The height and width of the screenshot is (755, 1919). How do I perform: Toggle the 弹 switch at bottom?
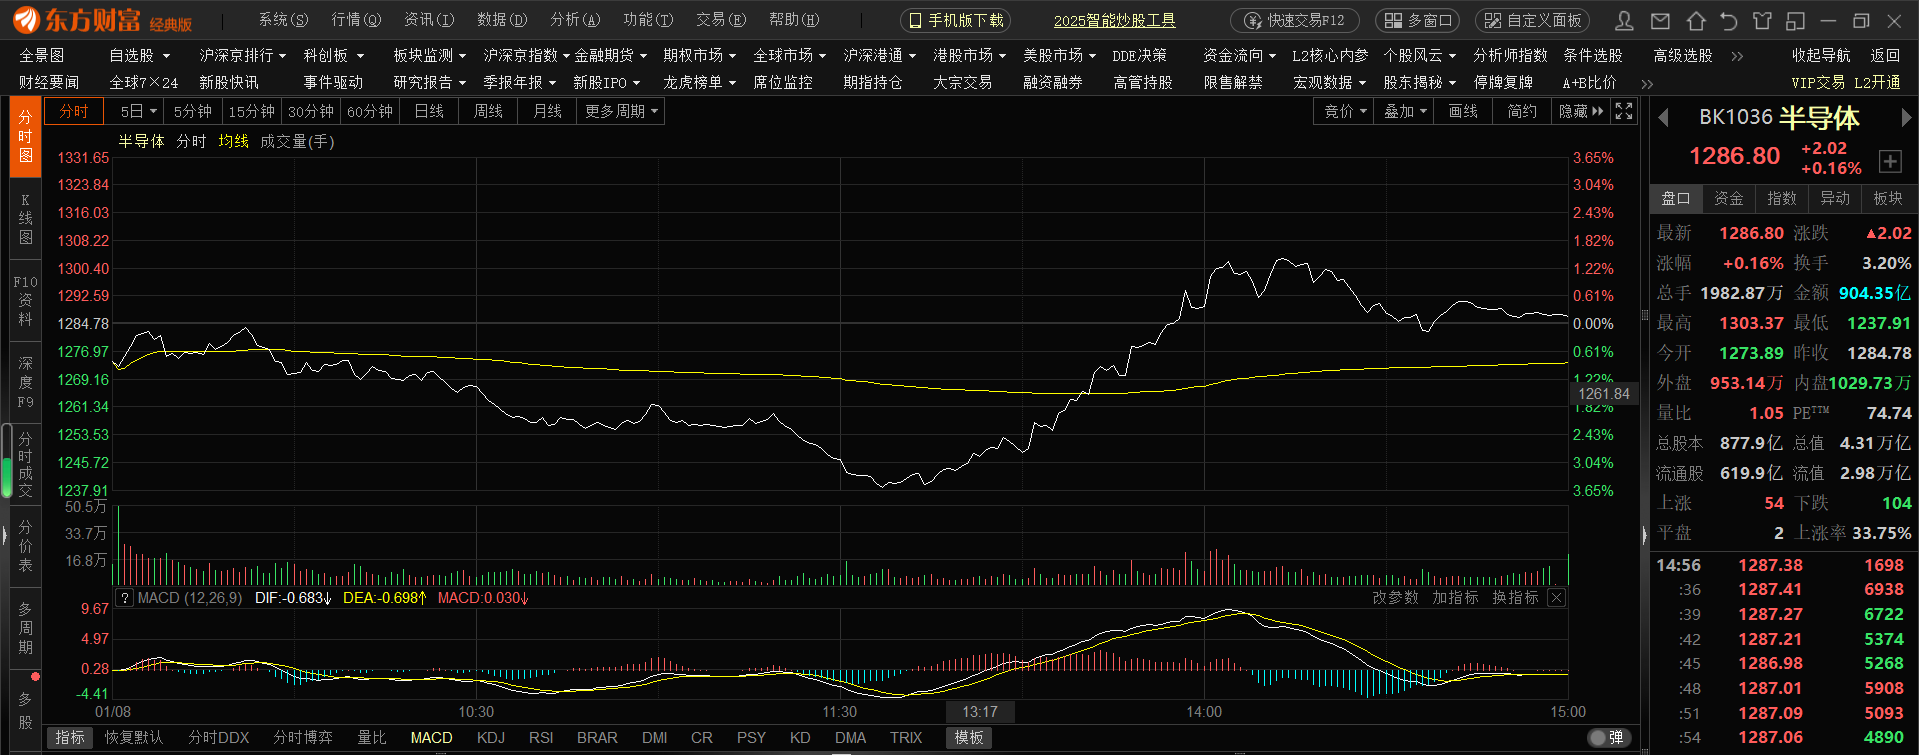(x=1606, y=738)
